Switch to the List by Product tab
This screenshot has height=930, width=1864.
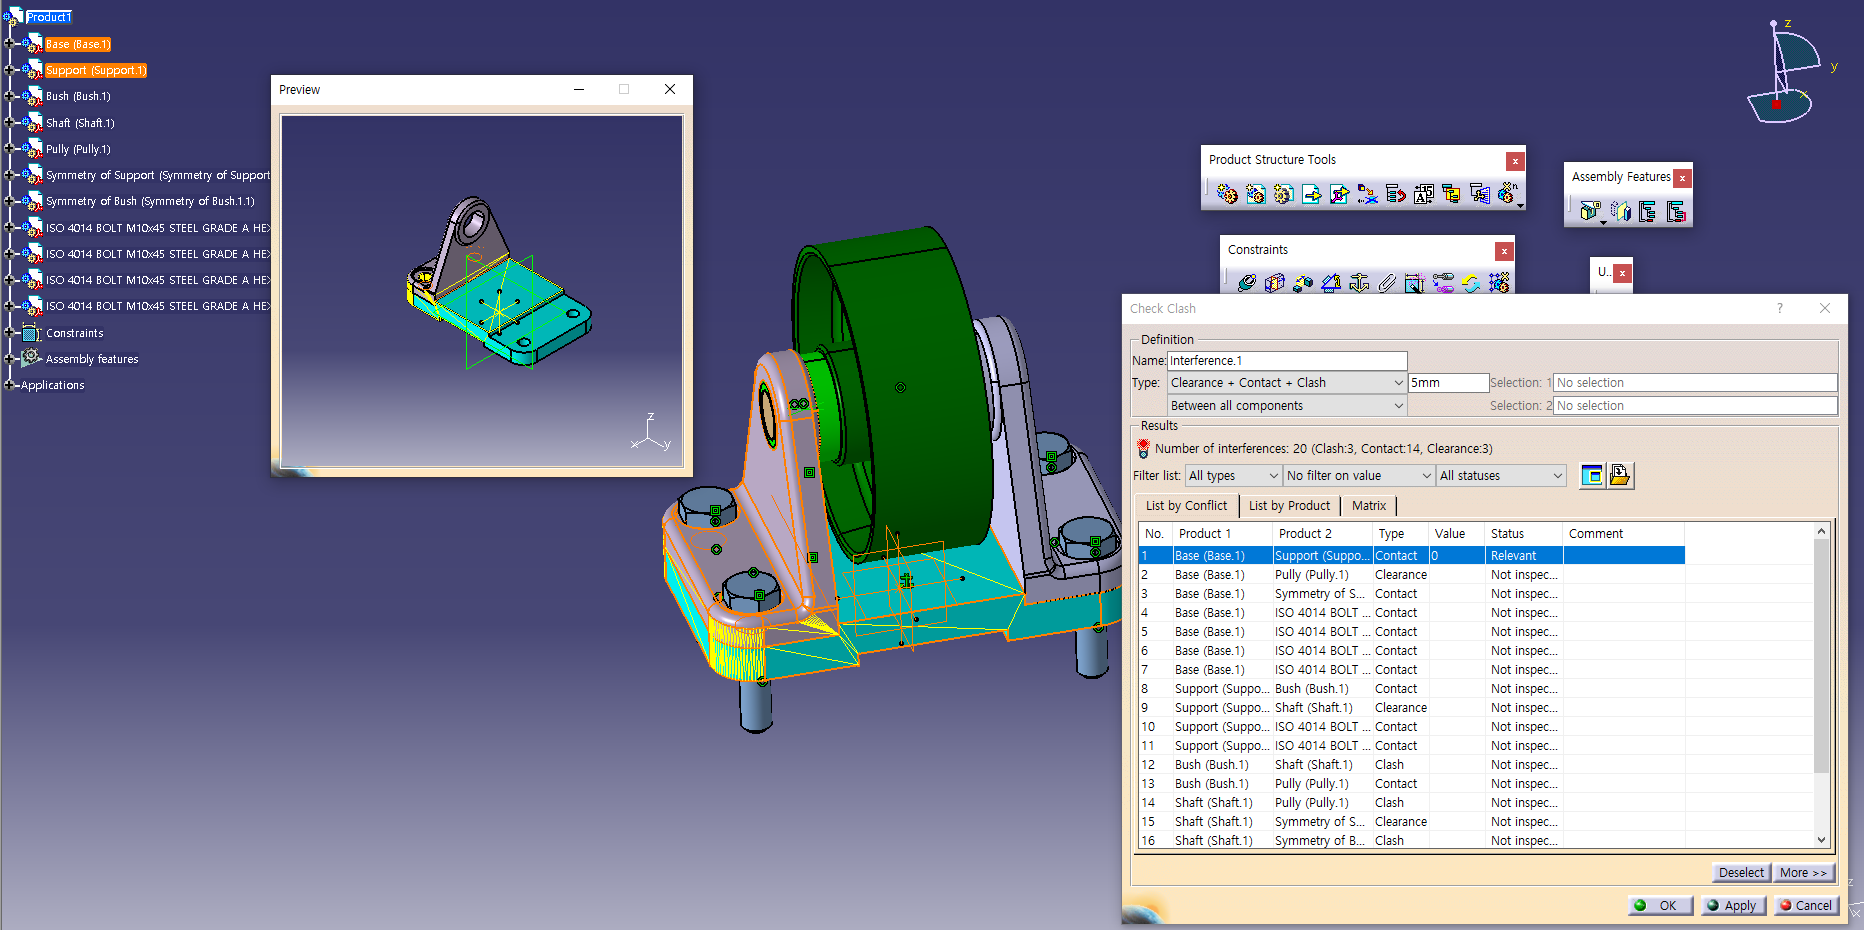pyautogui.click(x=1289, y=506)
